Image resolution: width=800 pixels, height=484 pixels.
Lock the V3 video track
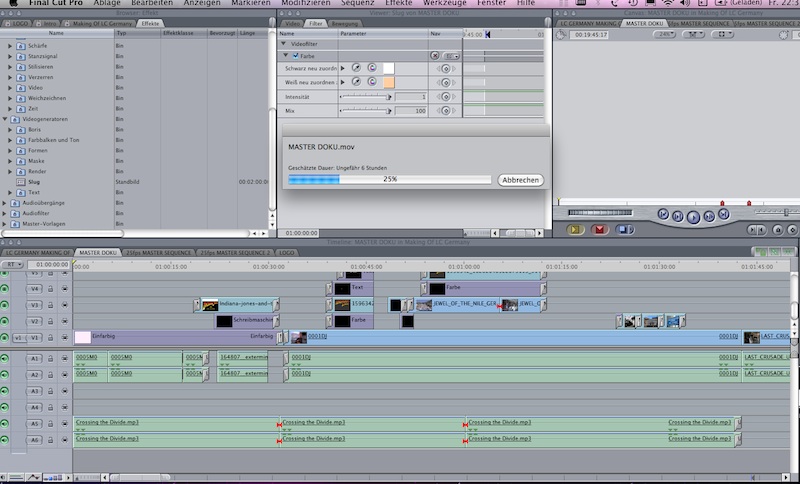click(50, 305)
